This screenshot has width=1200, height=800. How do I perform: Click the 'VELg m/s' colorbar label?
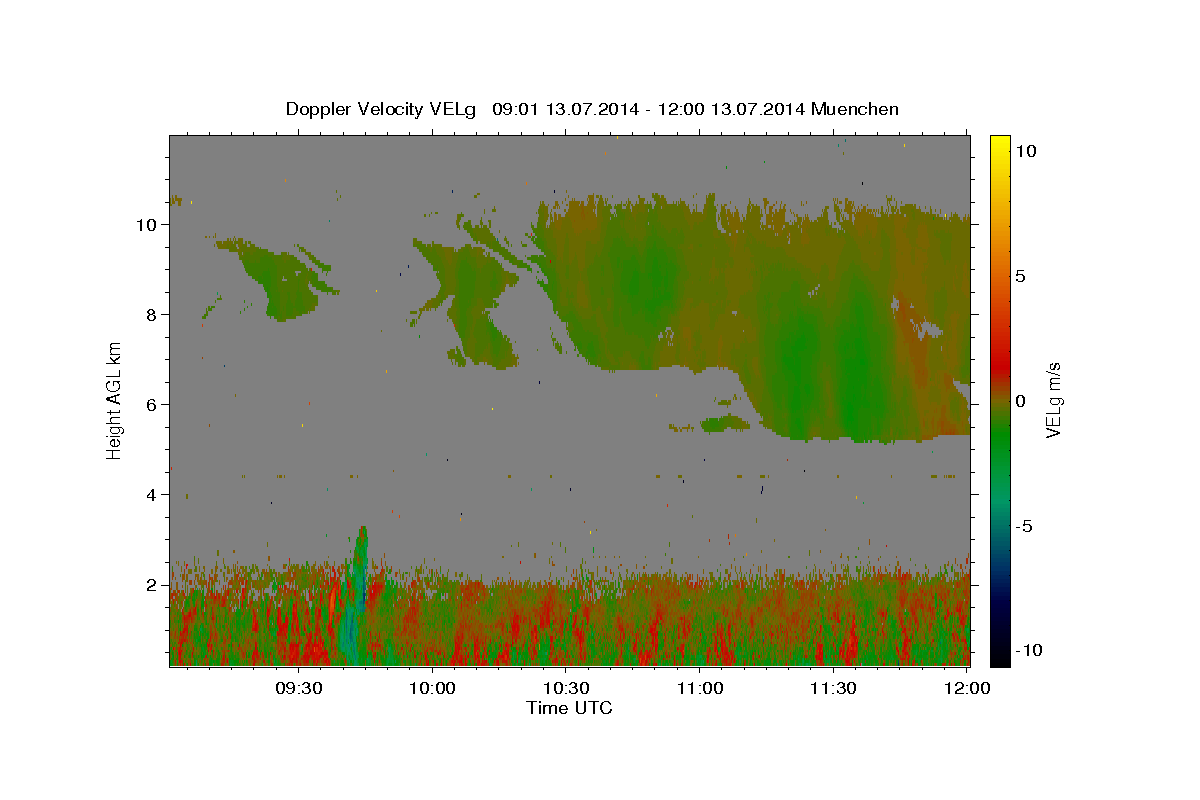[1053, 400]
